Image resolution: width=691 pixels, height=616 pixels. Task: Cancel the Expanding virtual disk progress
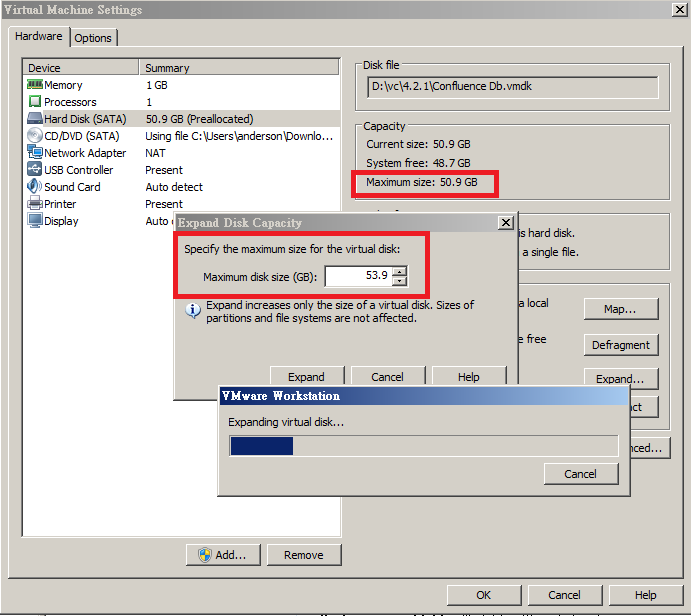pyautogui.click(x=580, y=474)
